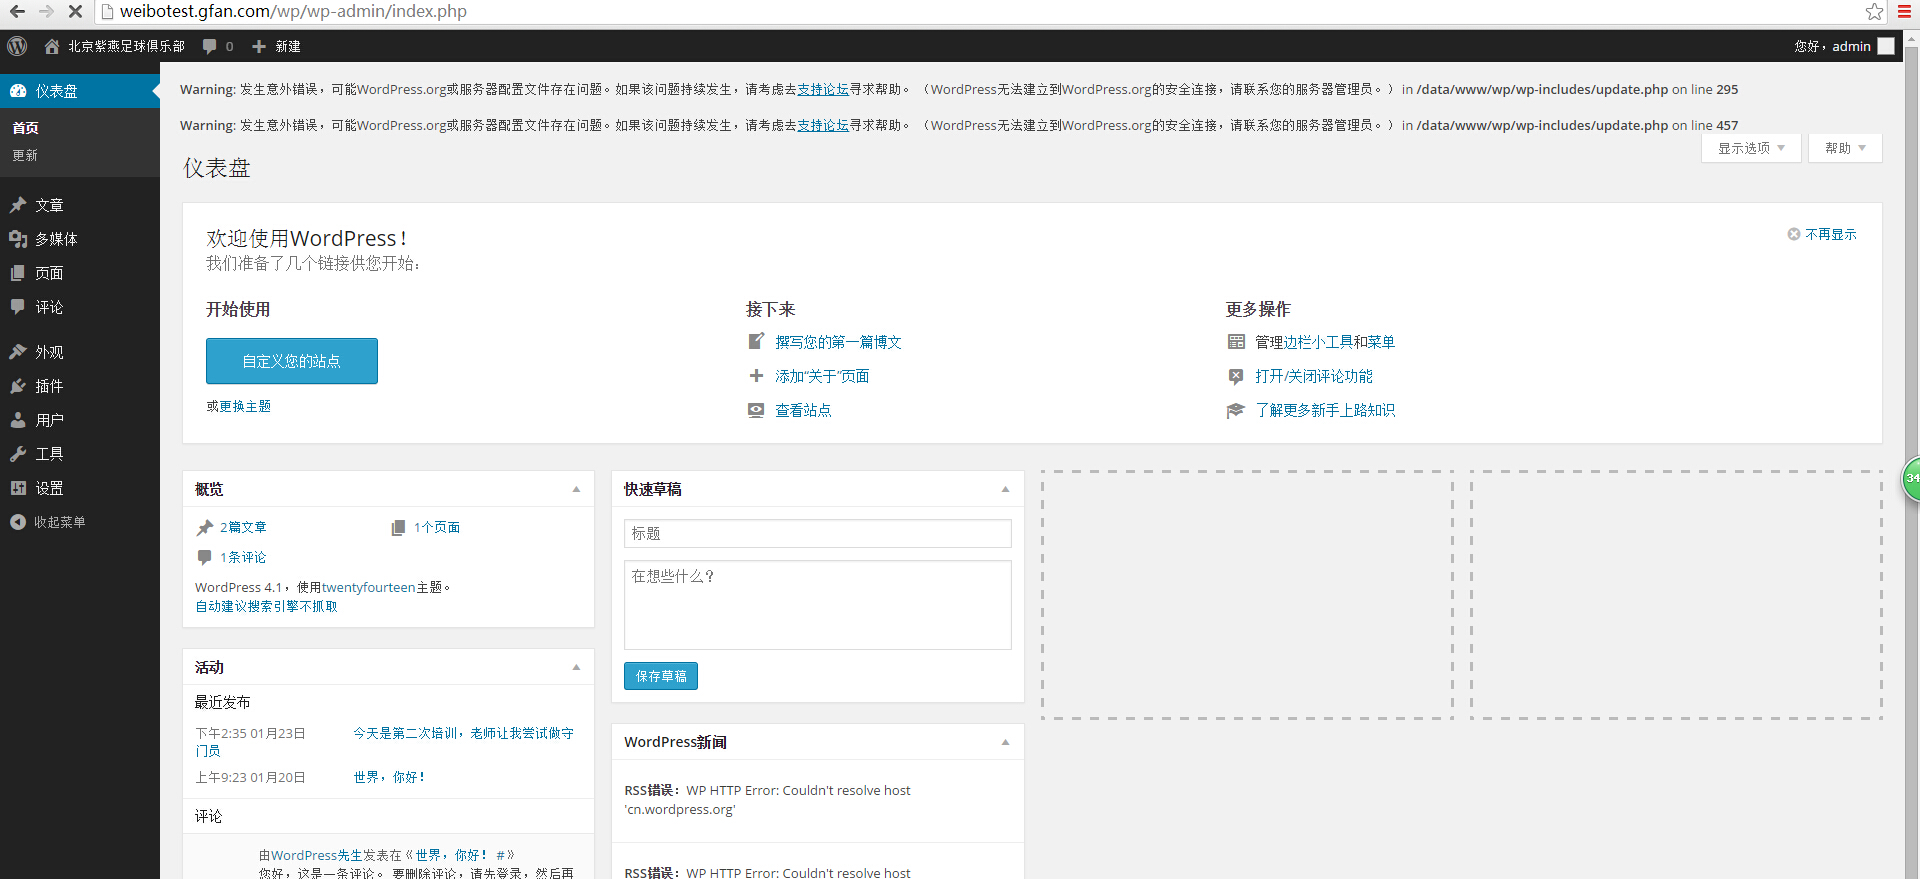Viewport: 1920px width, 879px height.
Task: Click the WordPress logo in admin bar
Action: [17, 46]
